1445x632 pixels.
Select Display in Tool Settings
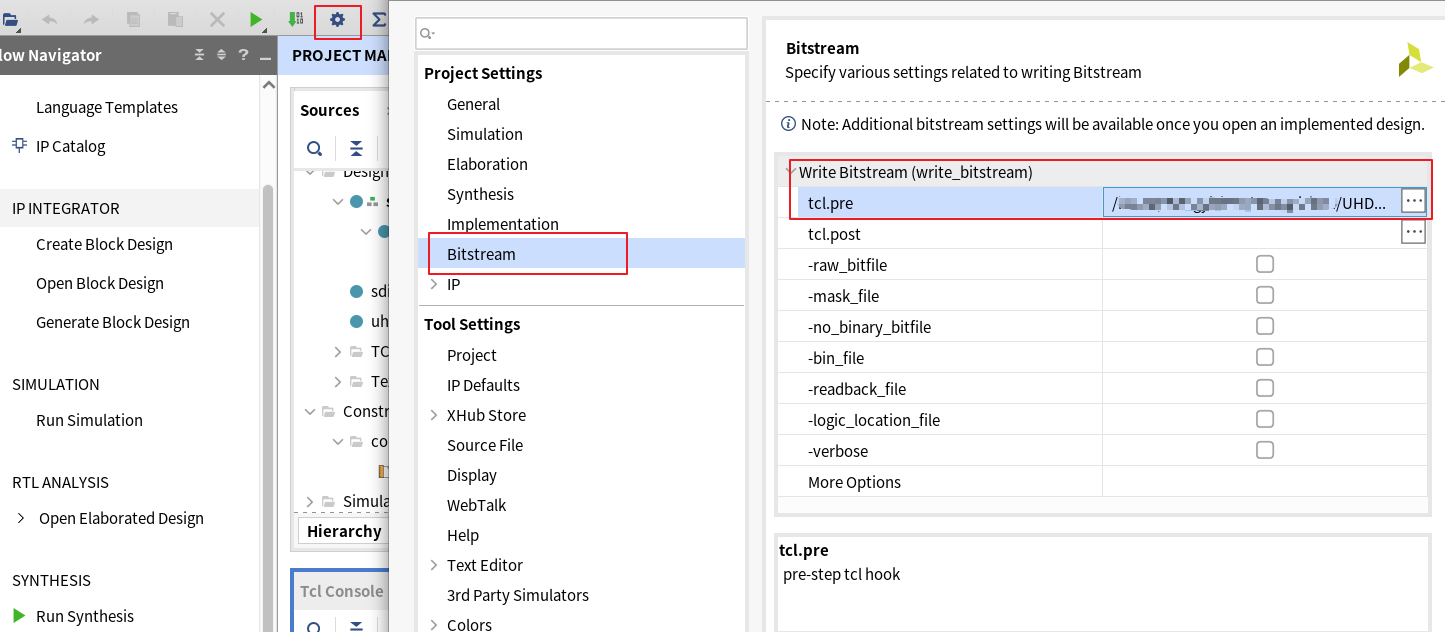pos(472,475)
